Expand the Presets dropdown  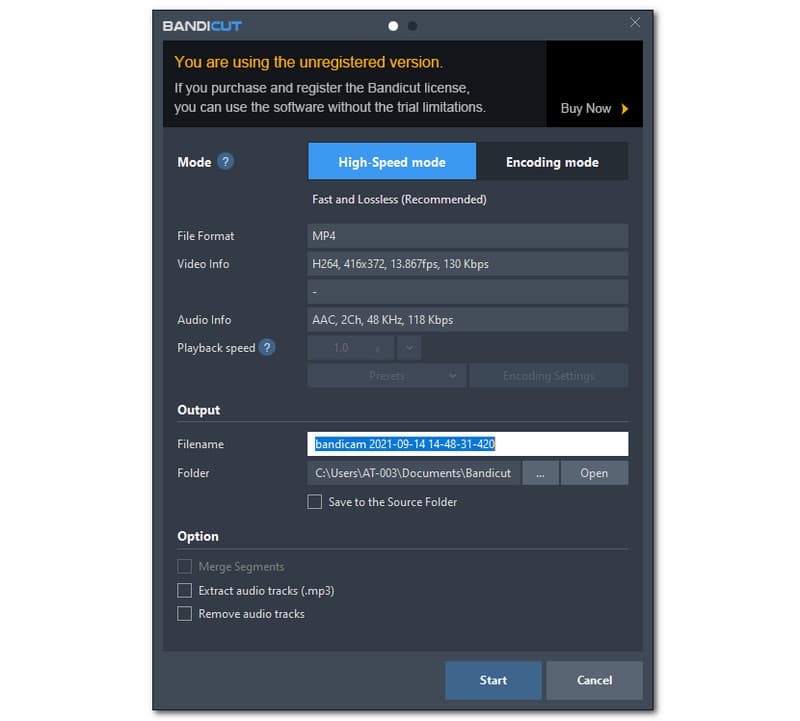pyautogui.click(x=387, y=376)
